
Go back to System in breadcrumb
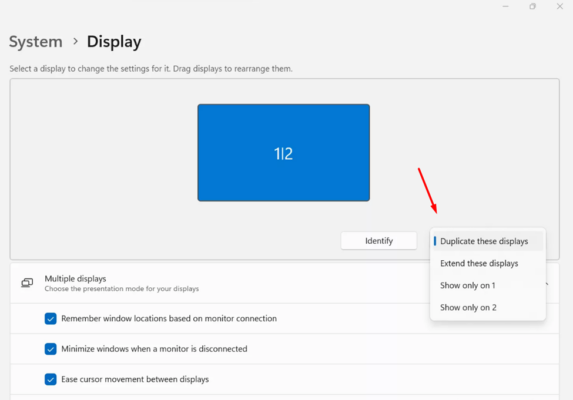click(x=36, y=42)
